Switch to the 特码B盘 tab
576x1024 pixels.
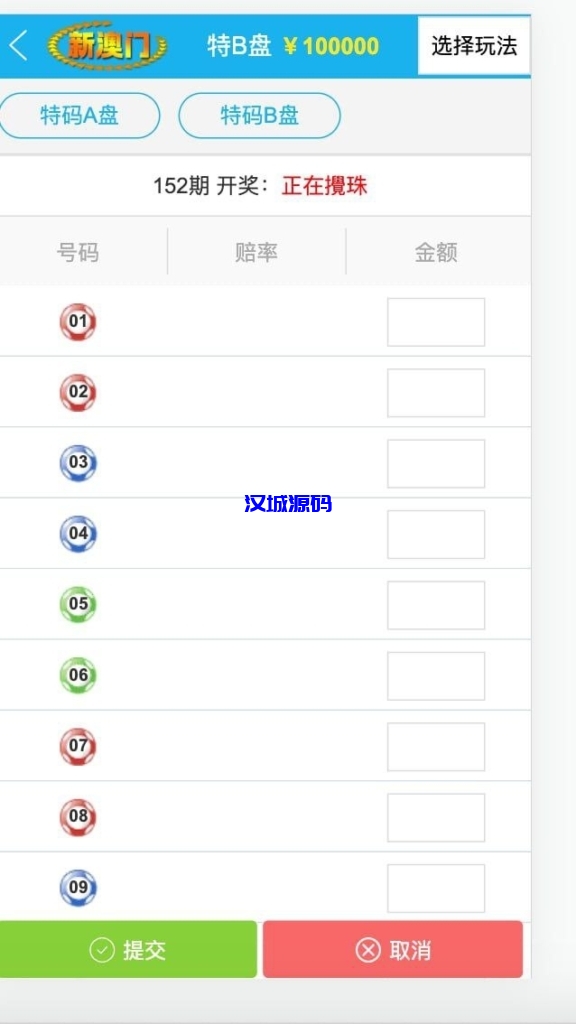260,115
